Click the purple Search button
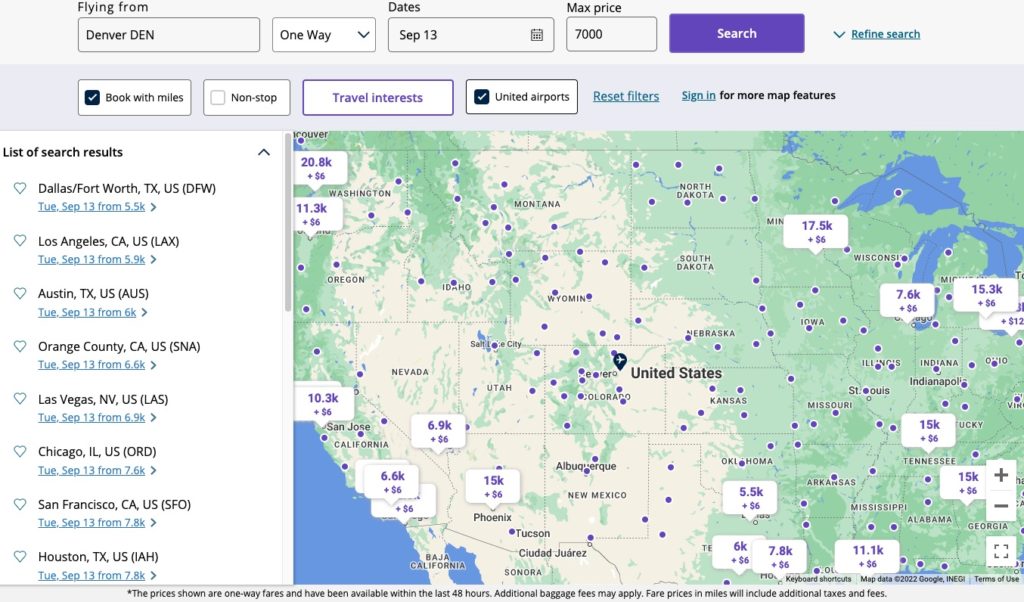This screenshot has height=602, width=1024. click(736, 33)
